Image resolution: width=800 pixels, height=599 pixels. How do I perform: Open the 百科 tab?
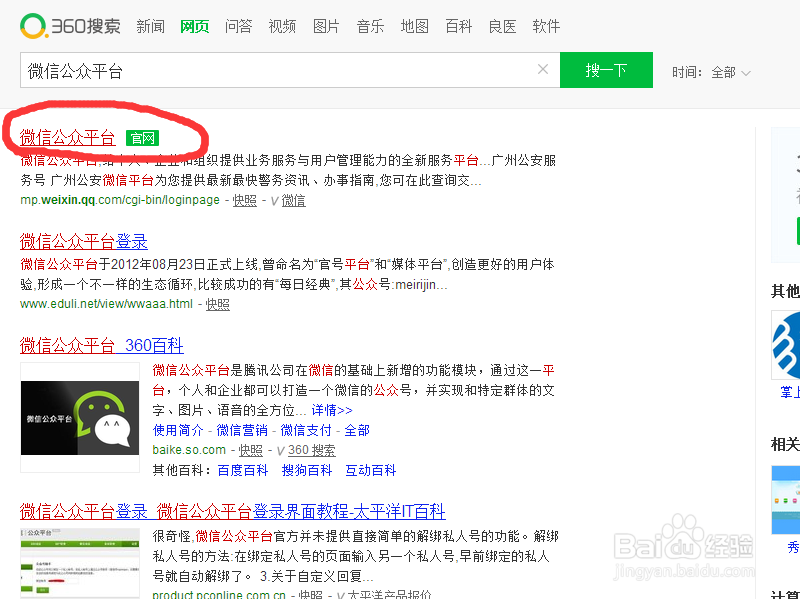tap(458, 27)
